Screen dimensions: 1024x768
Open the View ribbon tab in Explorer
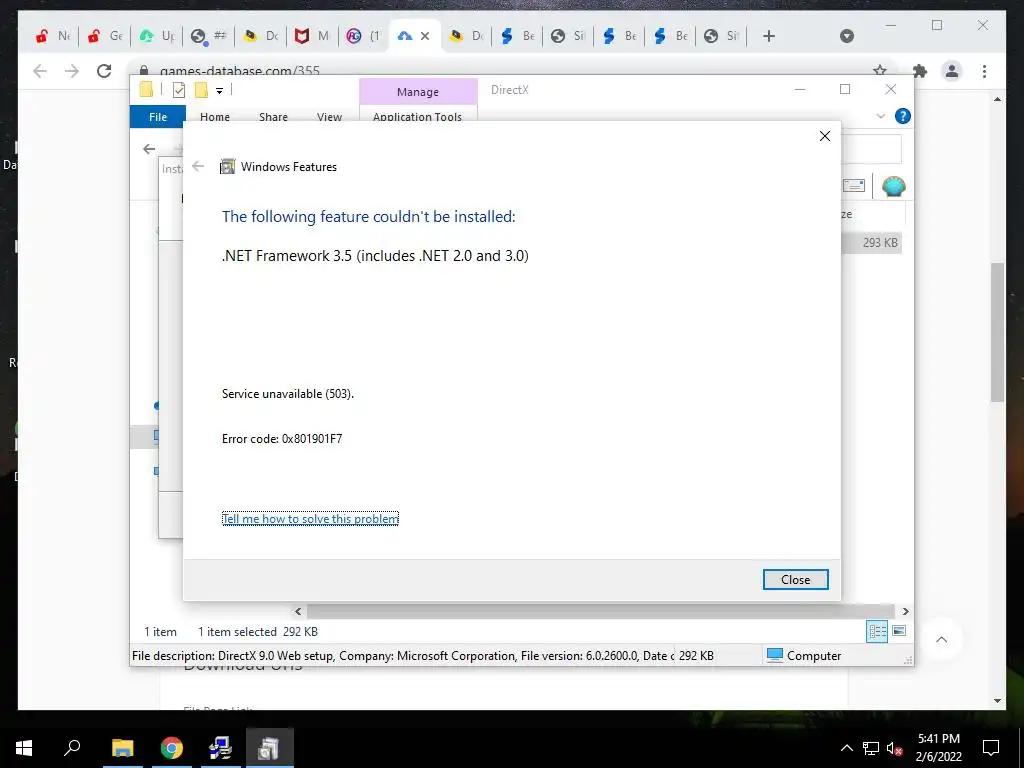[329, 117]
